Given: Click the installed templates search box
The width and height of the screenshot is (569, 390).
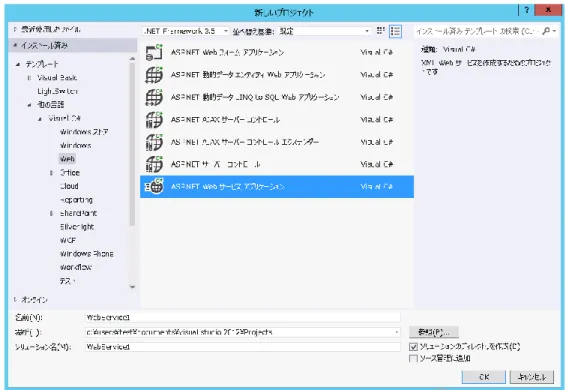Looking at the screenshot, I should click(x=478, y=31).
